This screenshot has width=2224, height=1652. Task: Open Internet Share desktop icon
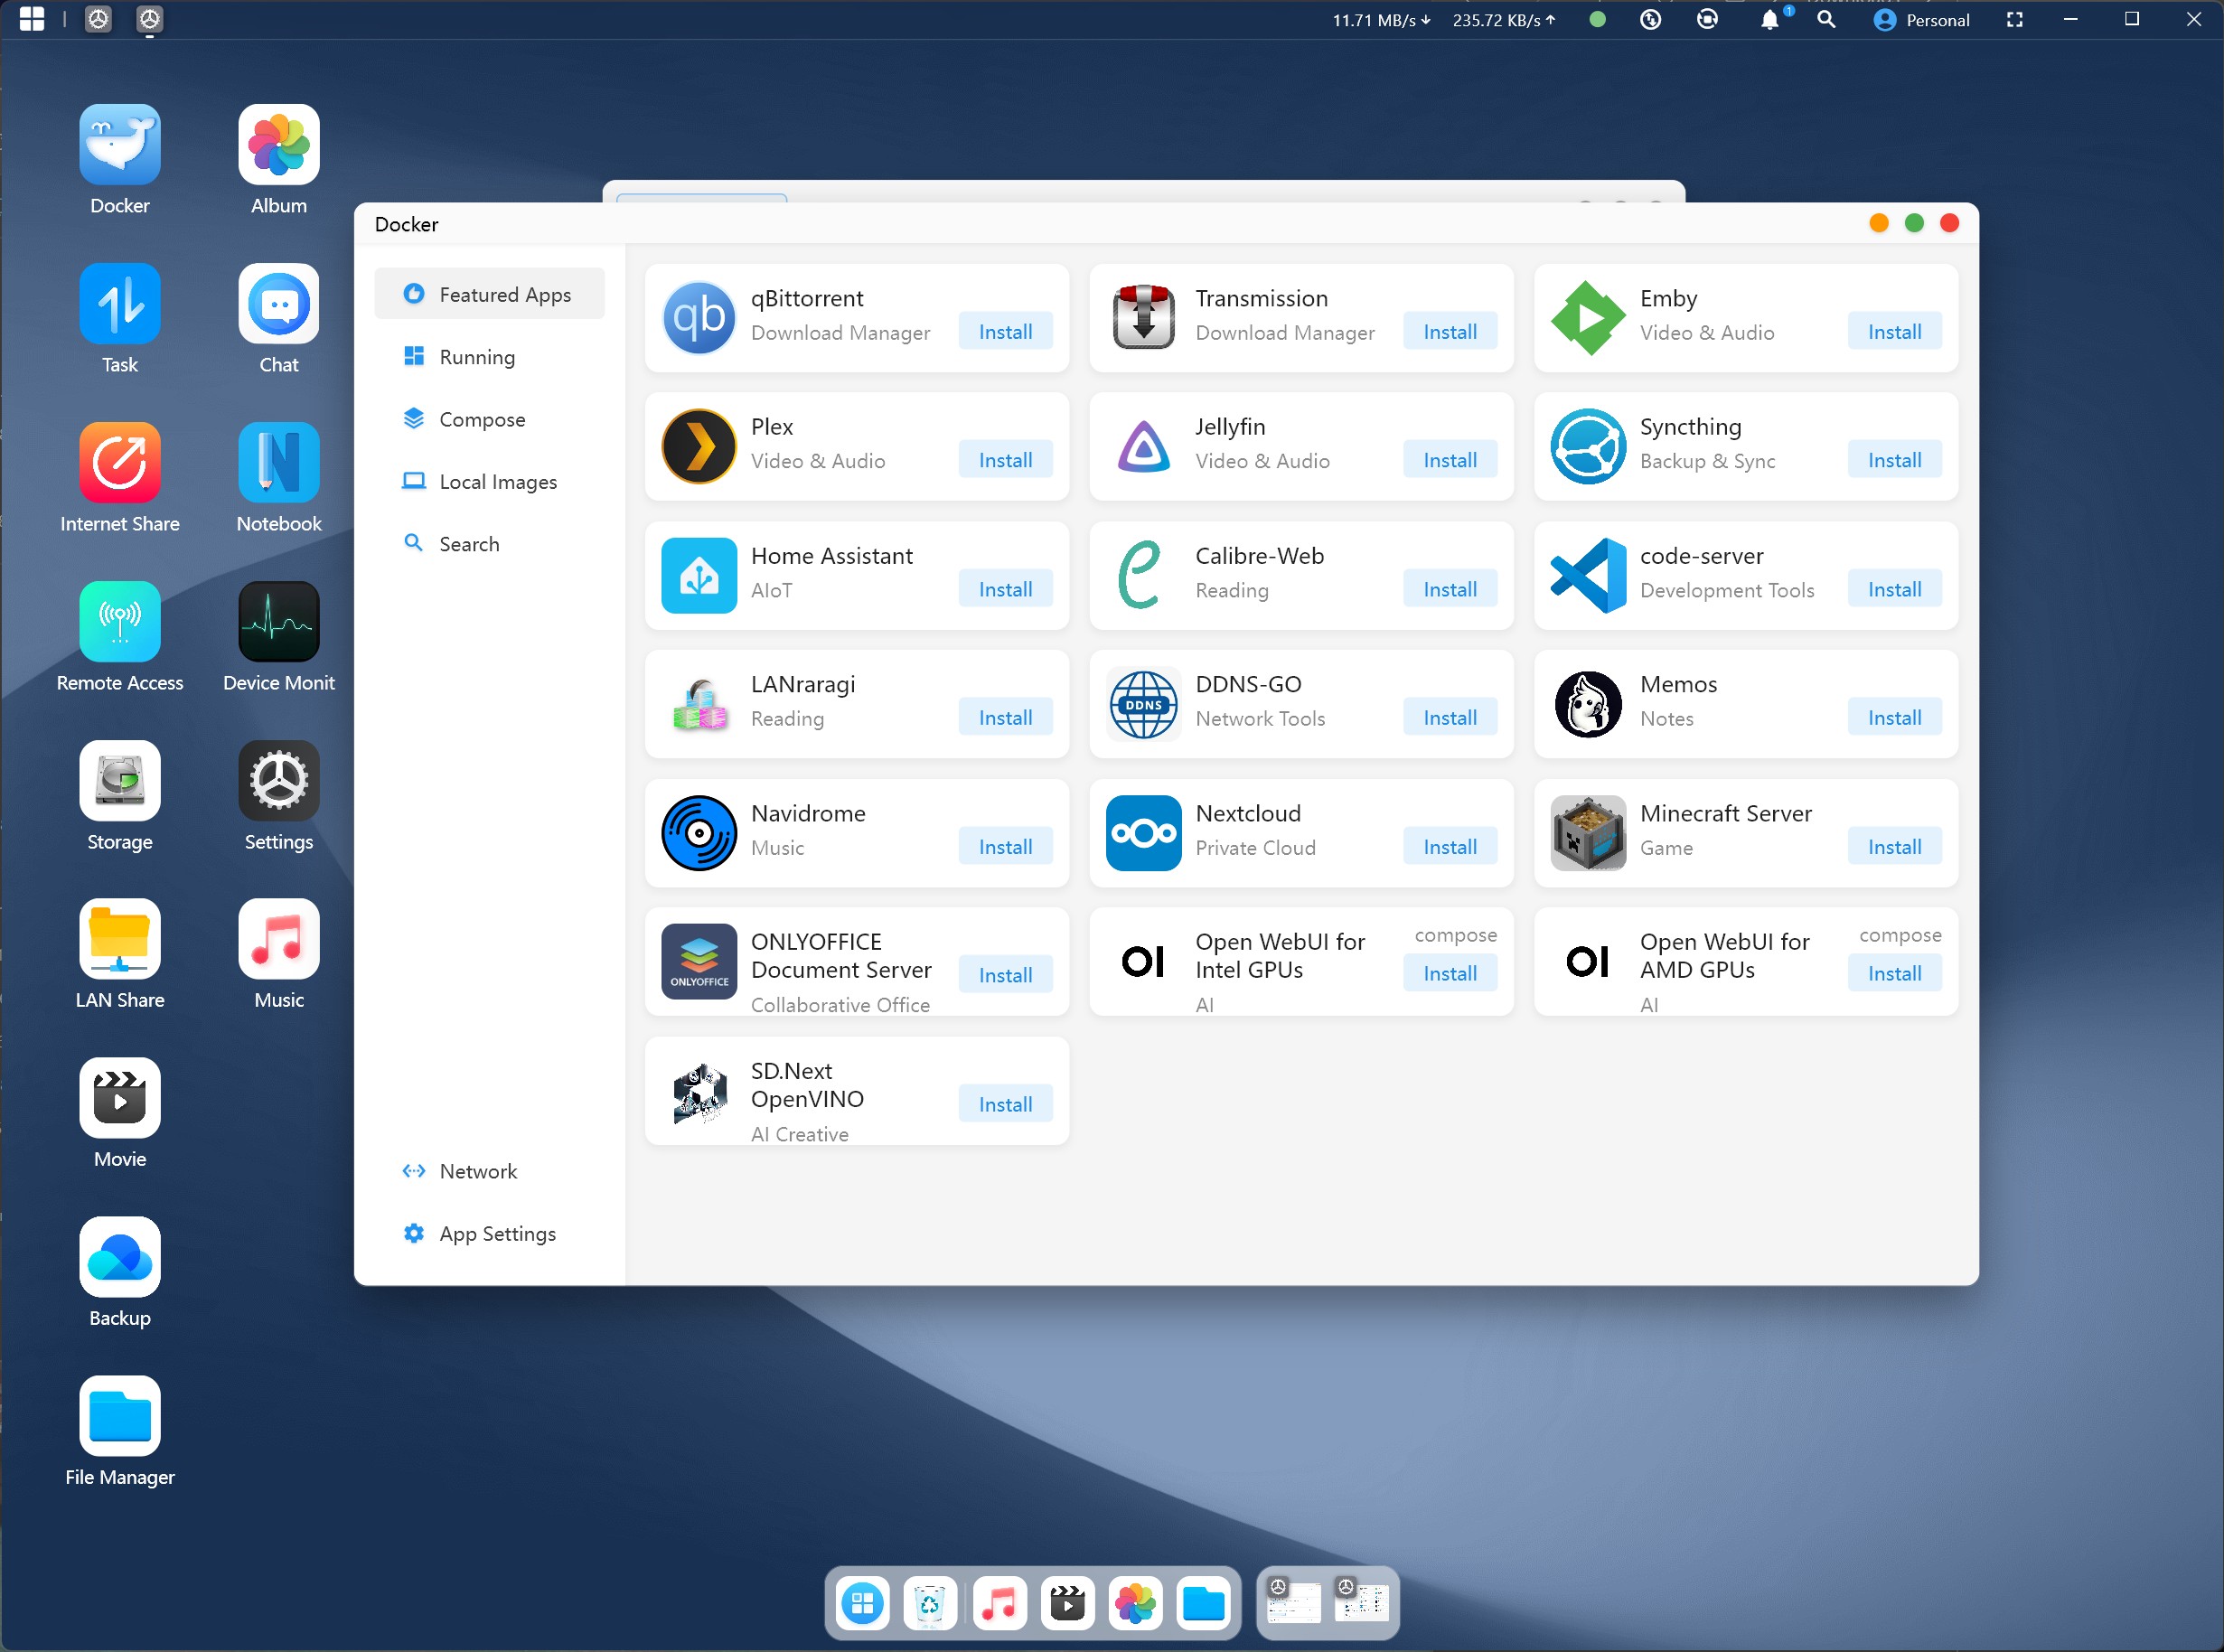tap(120, 463)
